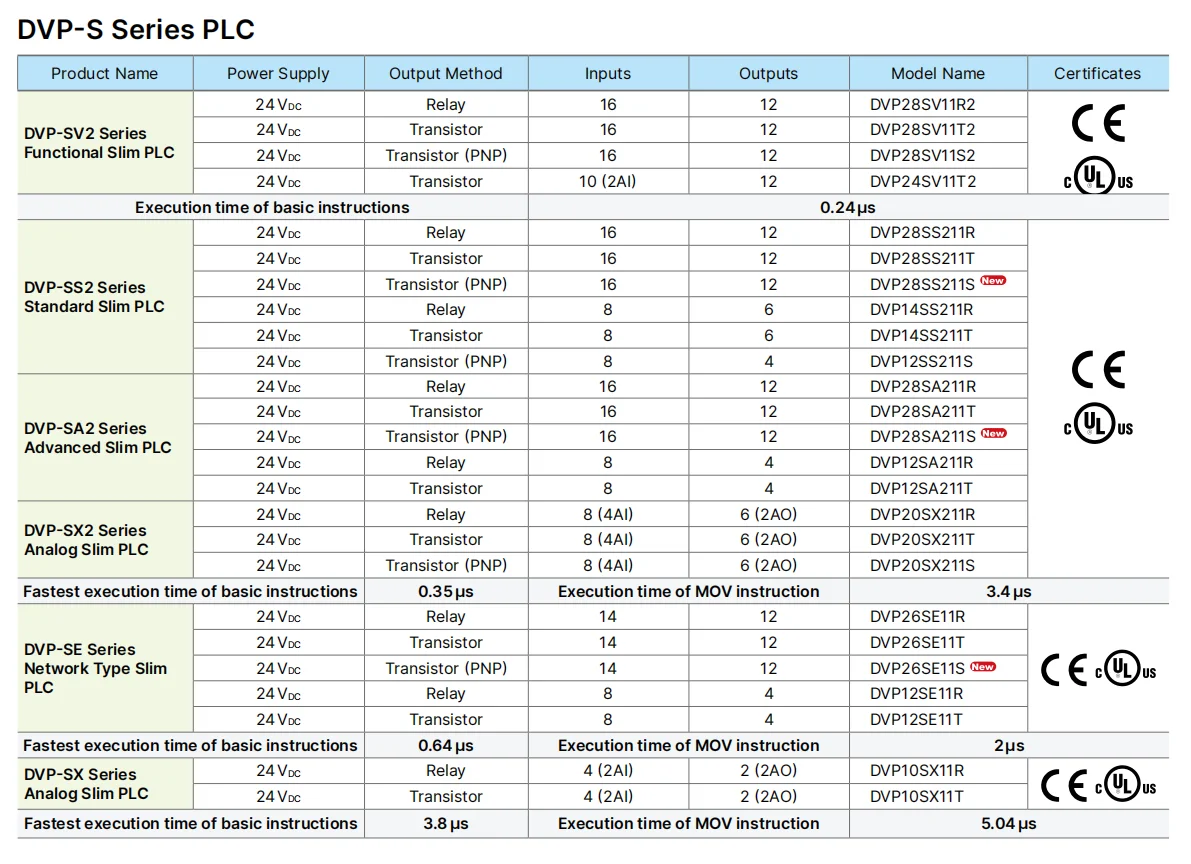Click the cULus mark on the DVP-SX row
The image size is (1191, 864).
(x=1125, y=783)
